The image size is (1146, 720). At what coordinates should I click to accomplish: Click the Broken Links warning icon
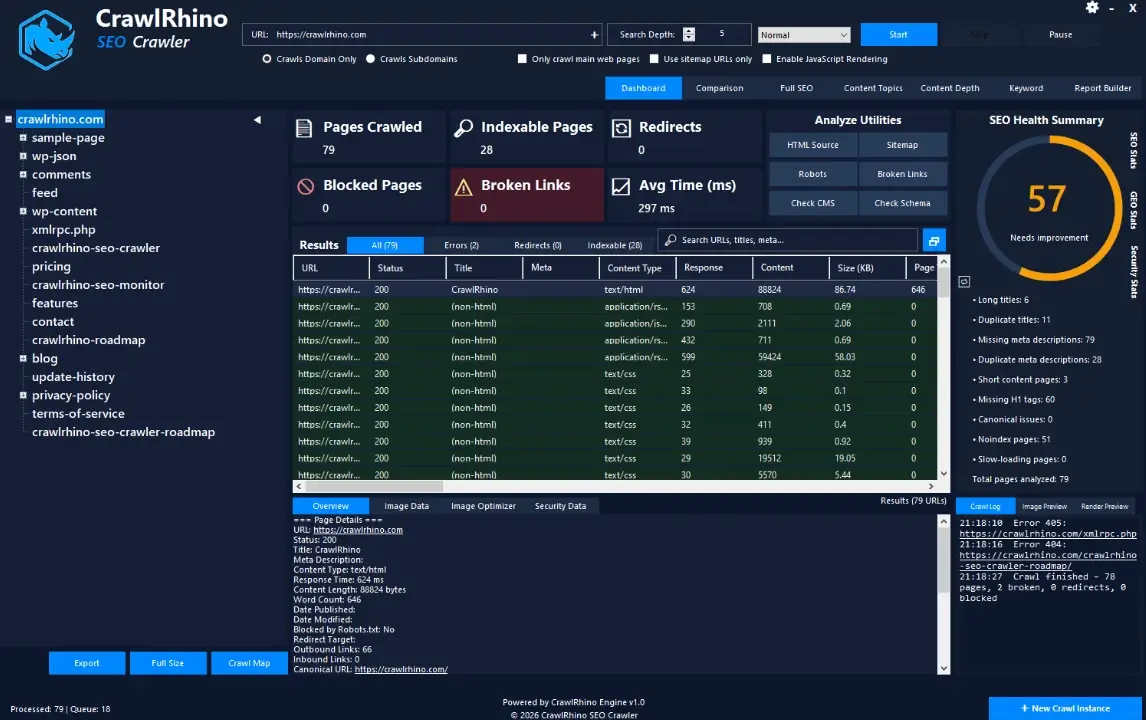coord(463,188)
